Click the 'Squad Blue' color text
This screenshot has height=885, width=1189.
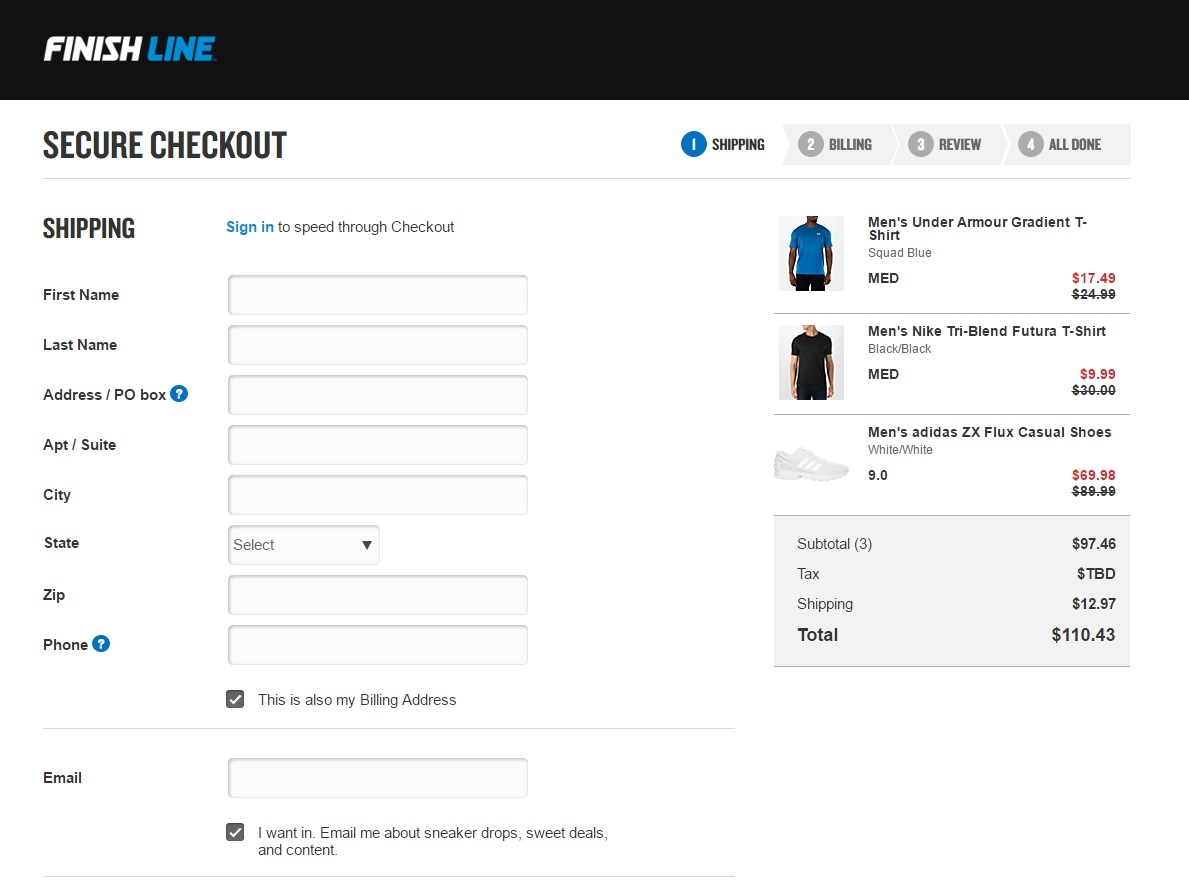(899, 253)
